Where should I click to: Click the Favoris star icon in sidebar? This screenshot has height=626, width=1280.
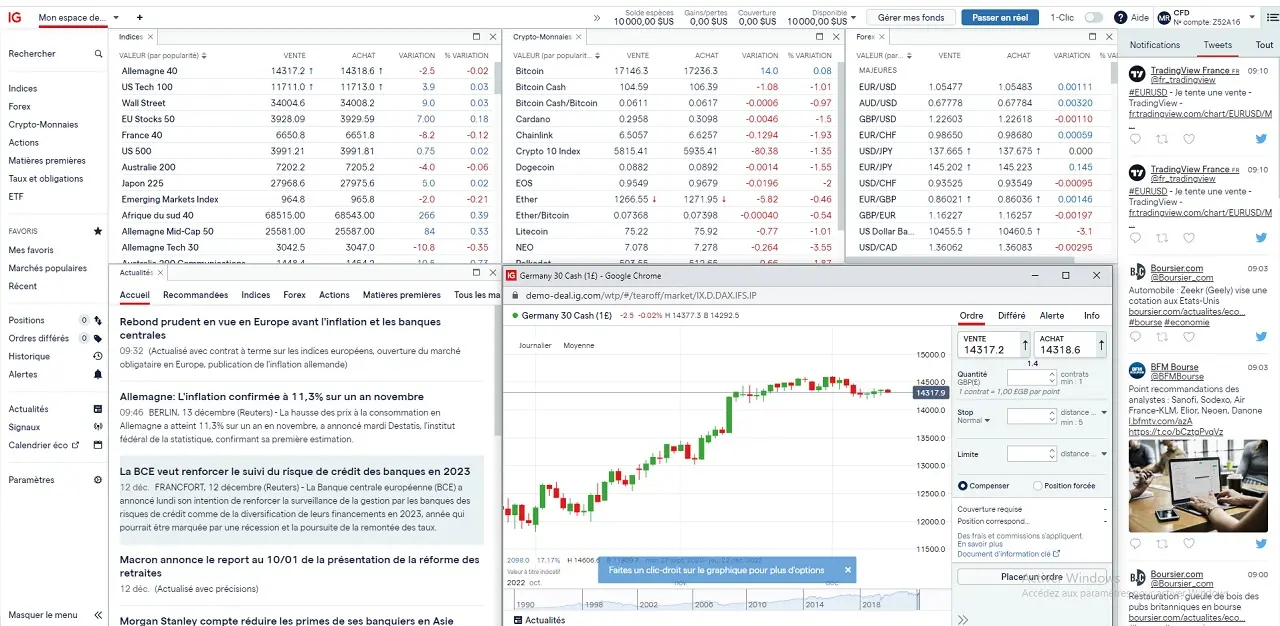click(x=98, y=231)
